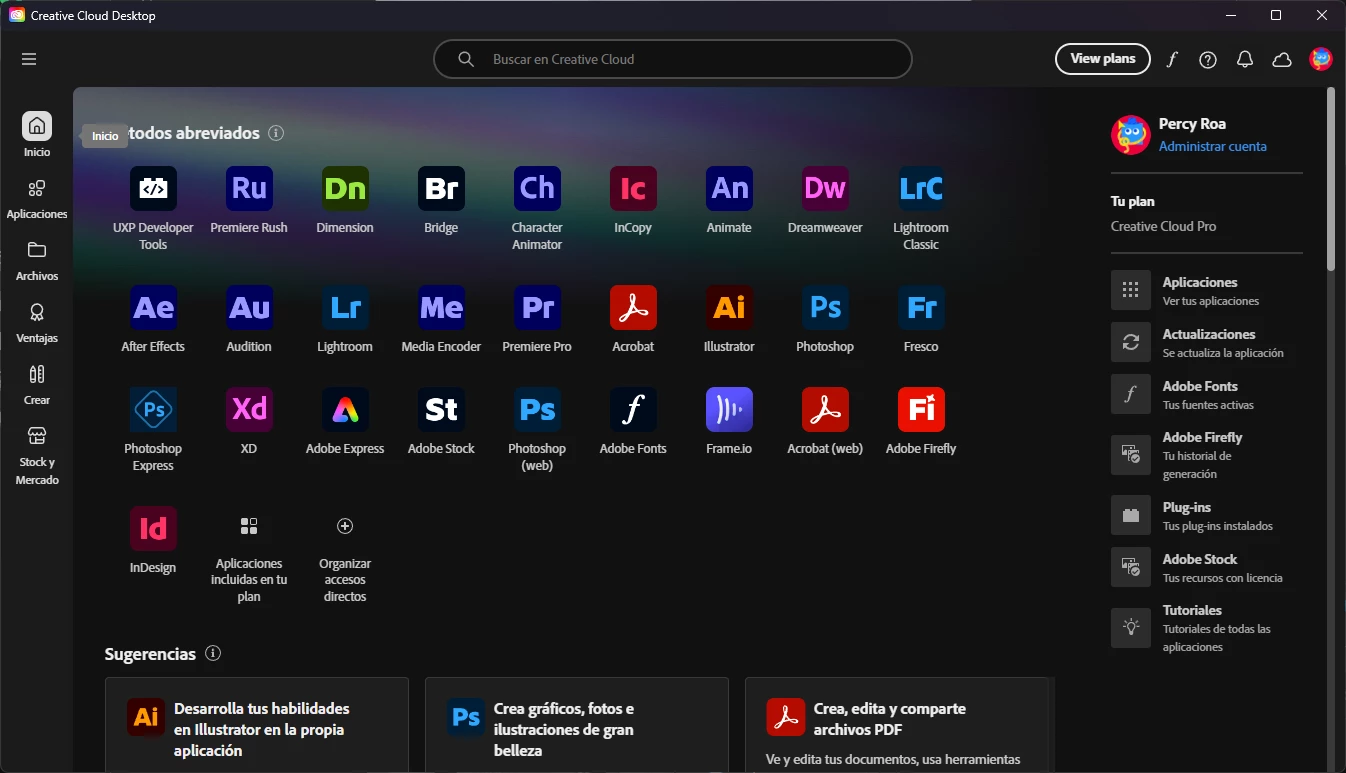Open Frame.io shortcut

click(729, 410)
